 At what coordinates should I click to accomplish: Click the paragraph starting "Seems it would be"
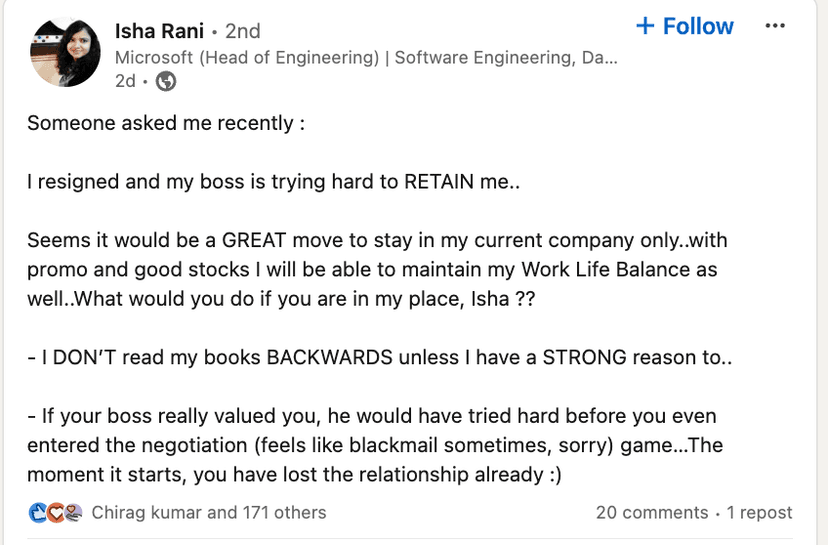click(x=372, y=270)
